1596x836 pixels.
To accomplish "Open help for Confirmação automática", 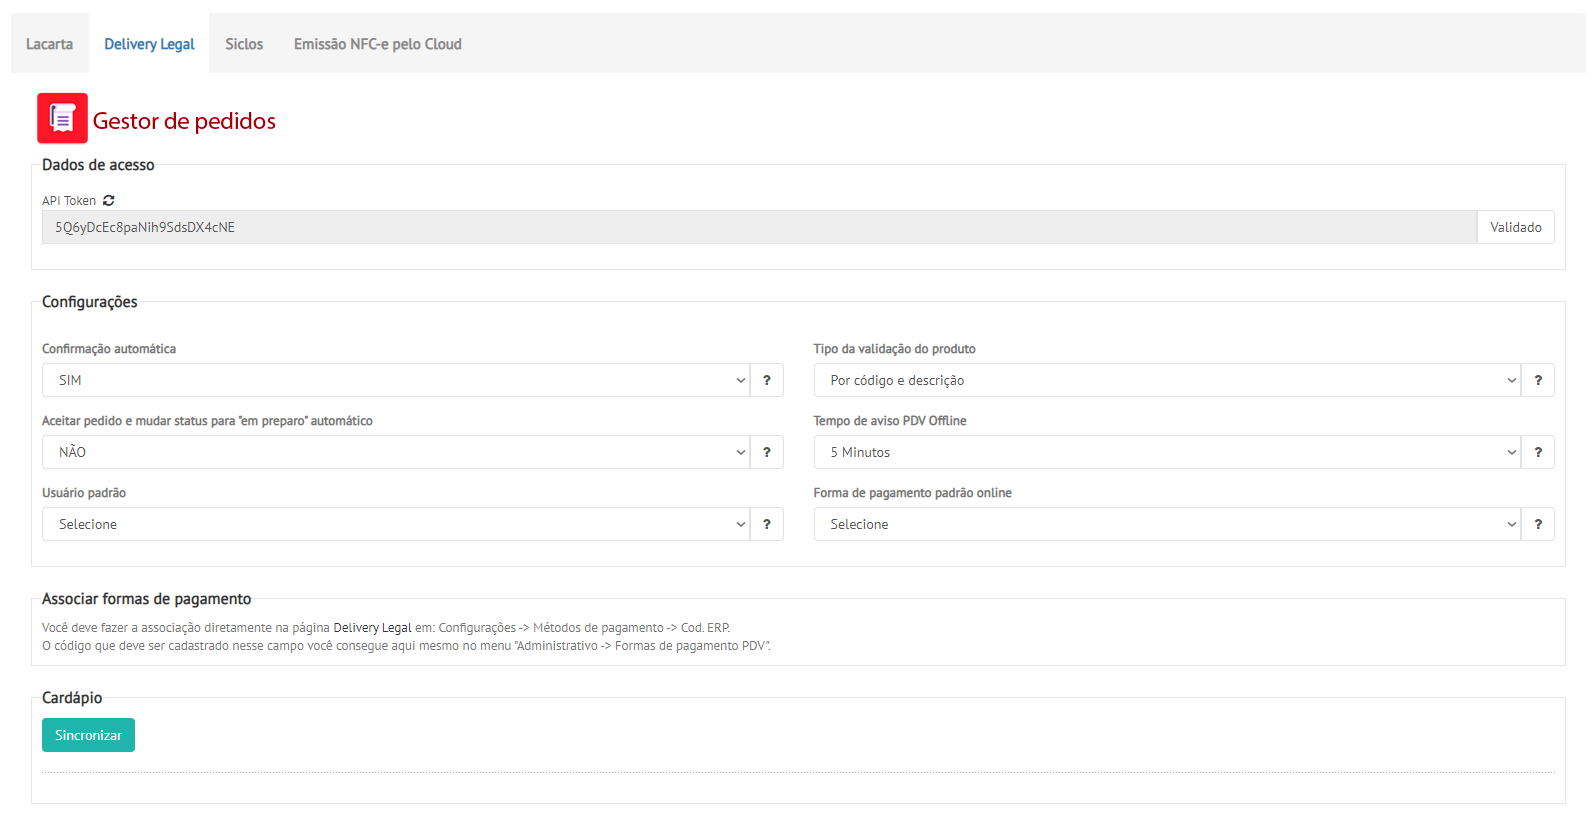I will click(x=767, y=380).
